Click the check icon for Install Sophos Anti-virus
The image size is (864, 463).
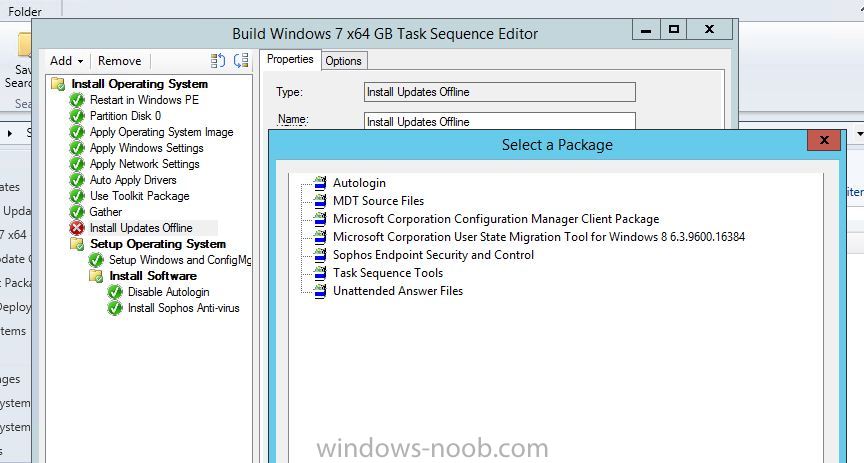coord(115,308)
